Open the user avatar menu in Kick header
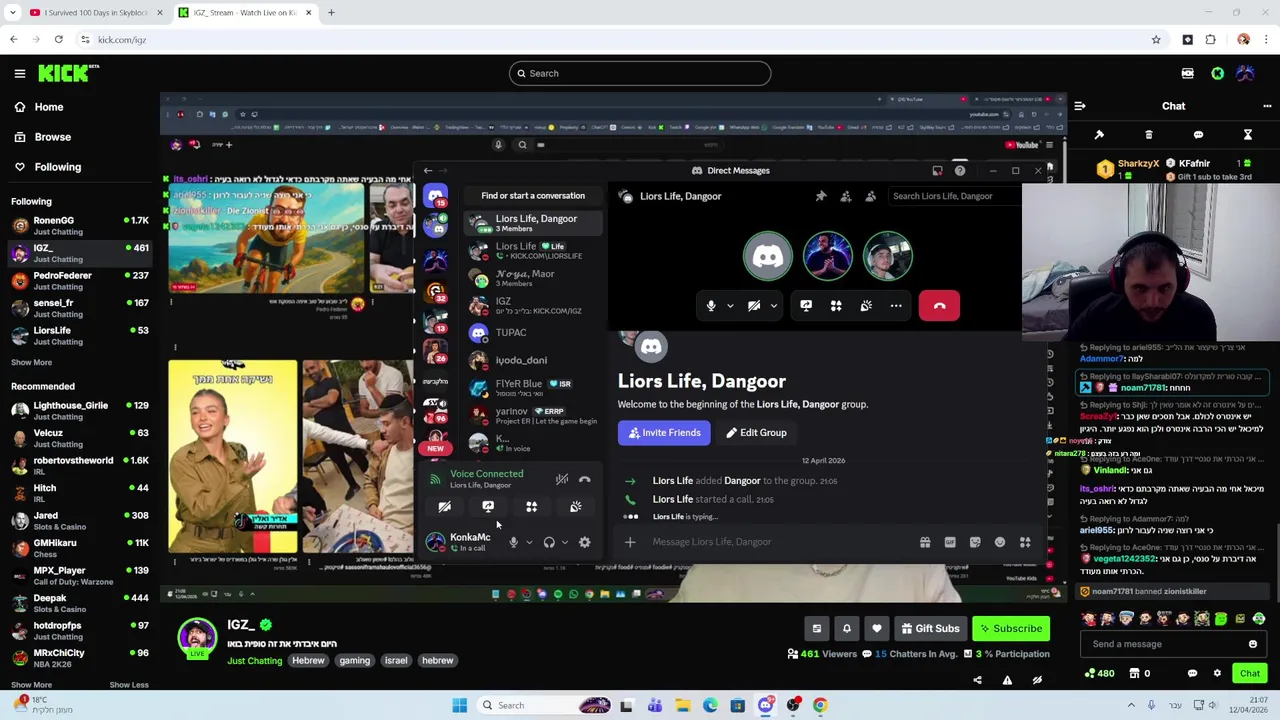Viewport: 1280px width, 720px height. 1245,73
